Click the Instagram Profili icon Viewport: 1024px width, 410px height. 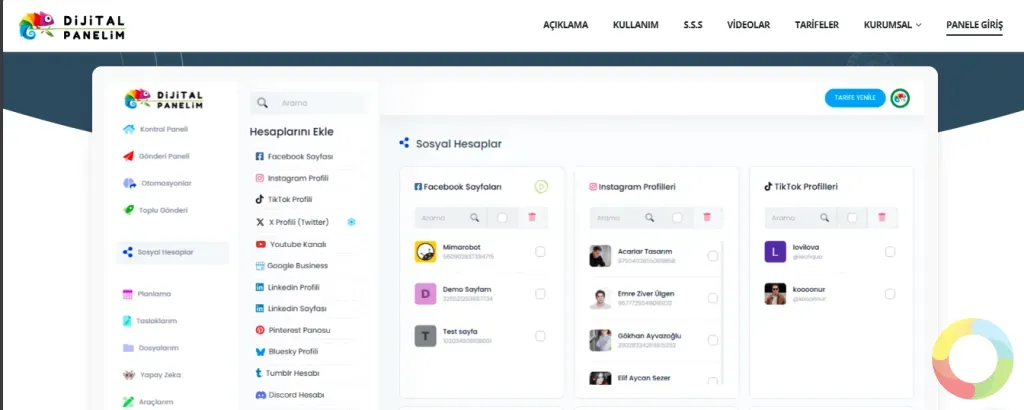(259, 178)
